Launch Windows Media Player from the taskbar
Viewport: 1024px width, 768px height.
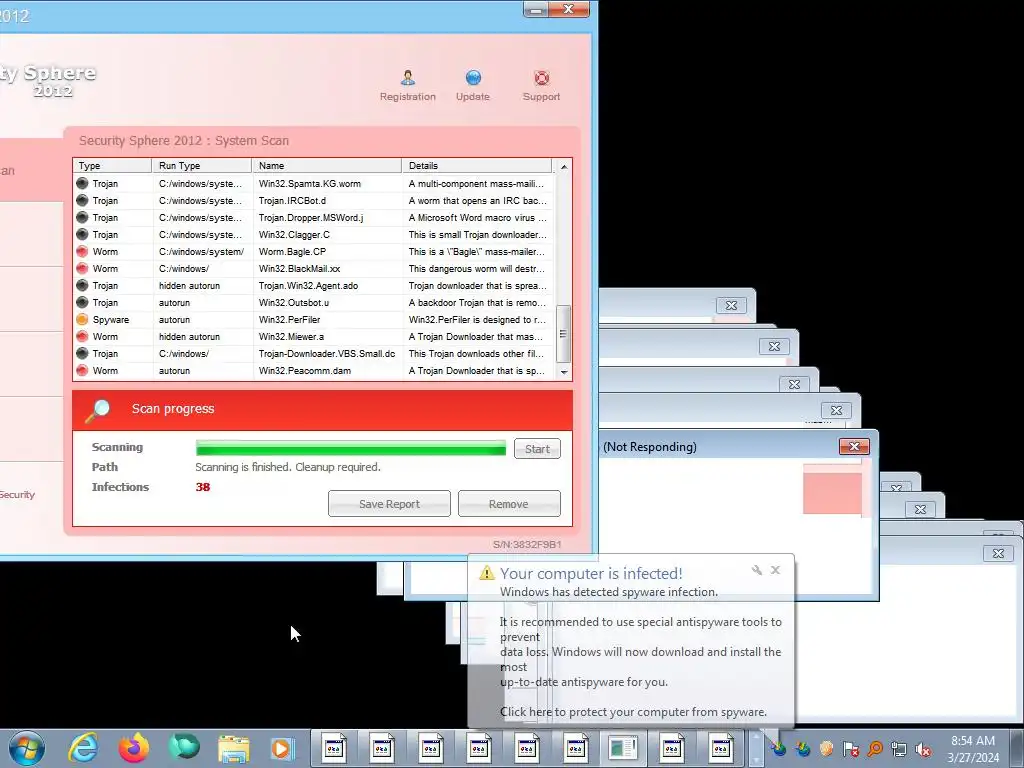click(x=282, y=748)
